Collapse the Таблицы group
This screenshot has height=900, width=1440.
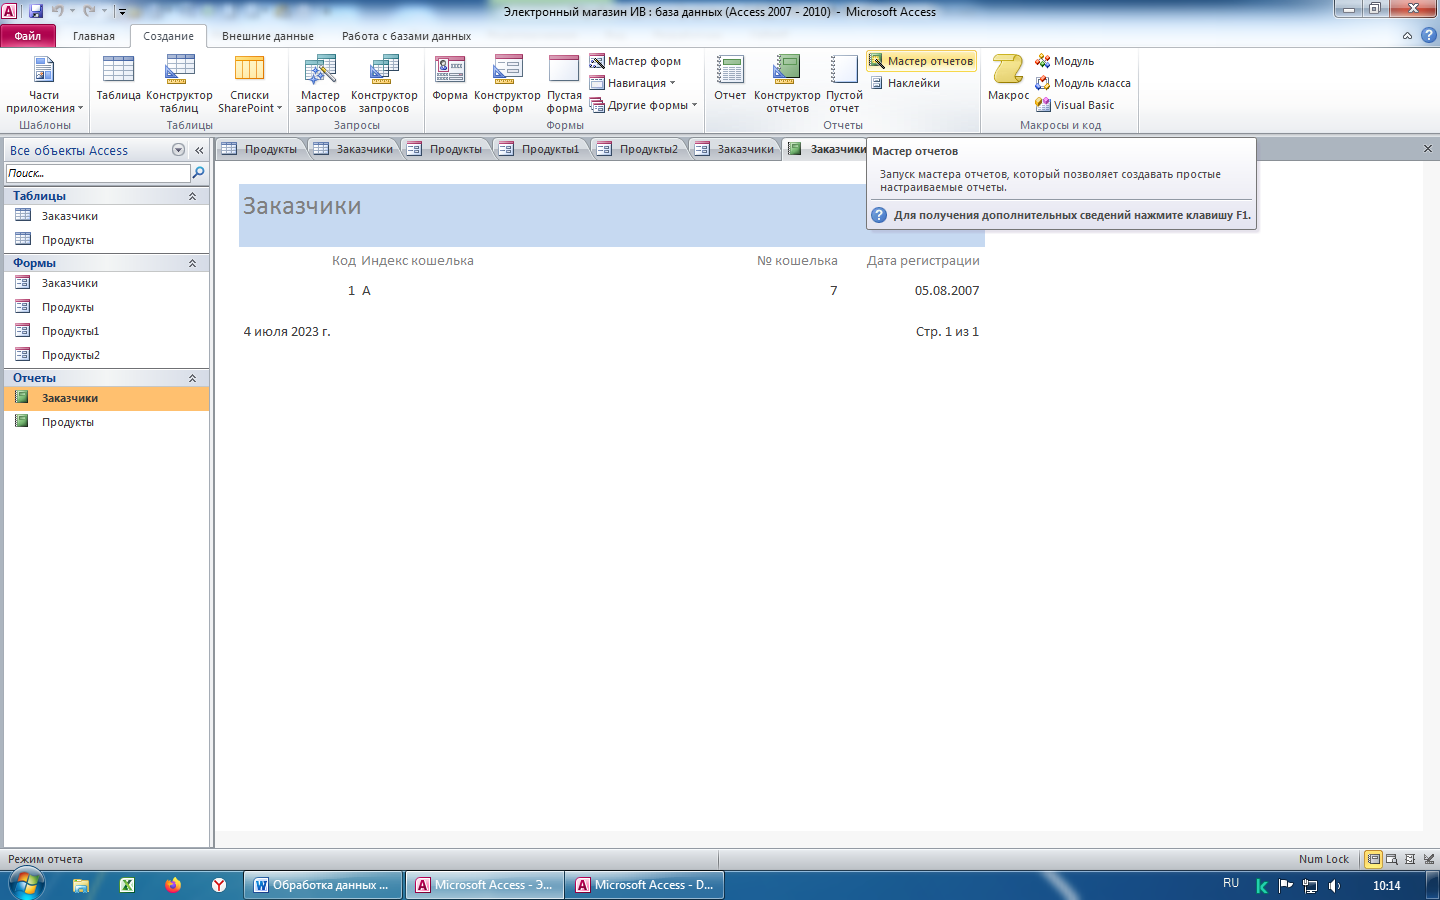192,196
